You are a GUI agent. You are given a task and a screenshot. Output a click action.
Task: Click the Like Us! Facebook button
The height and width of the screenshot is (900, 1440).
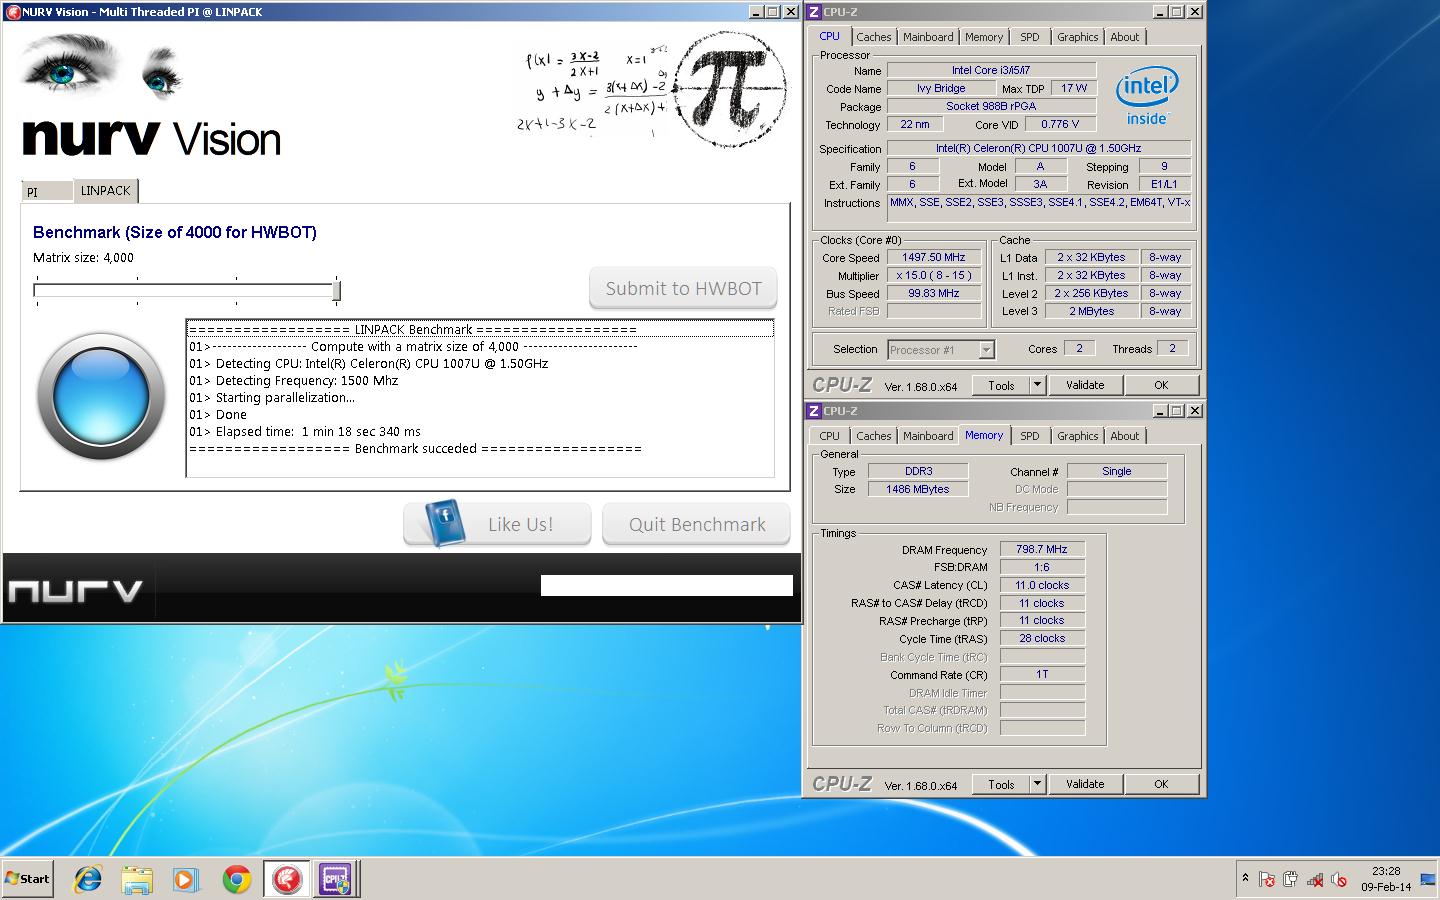(497, 524)
